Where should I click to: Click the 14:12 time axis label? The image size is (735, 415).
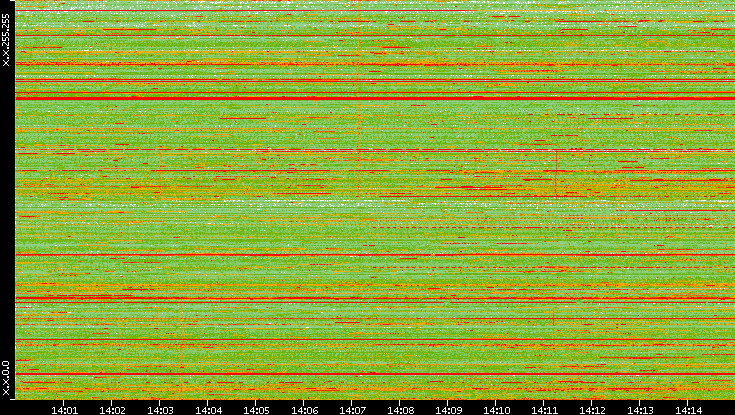tap(592, 410)
